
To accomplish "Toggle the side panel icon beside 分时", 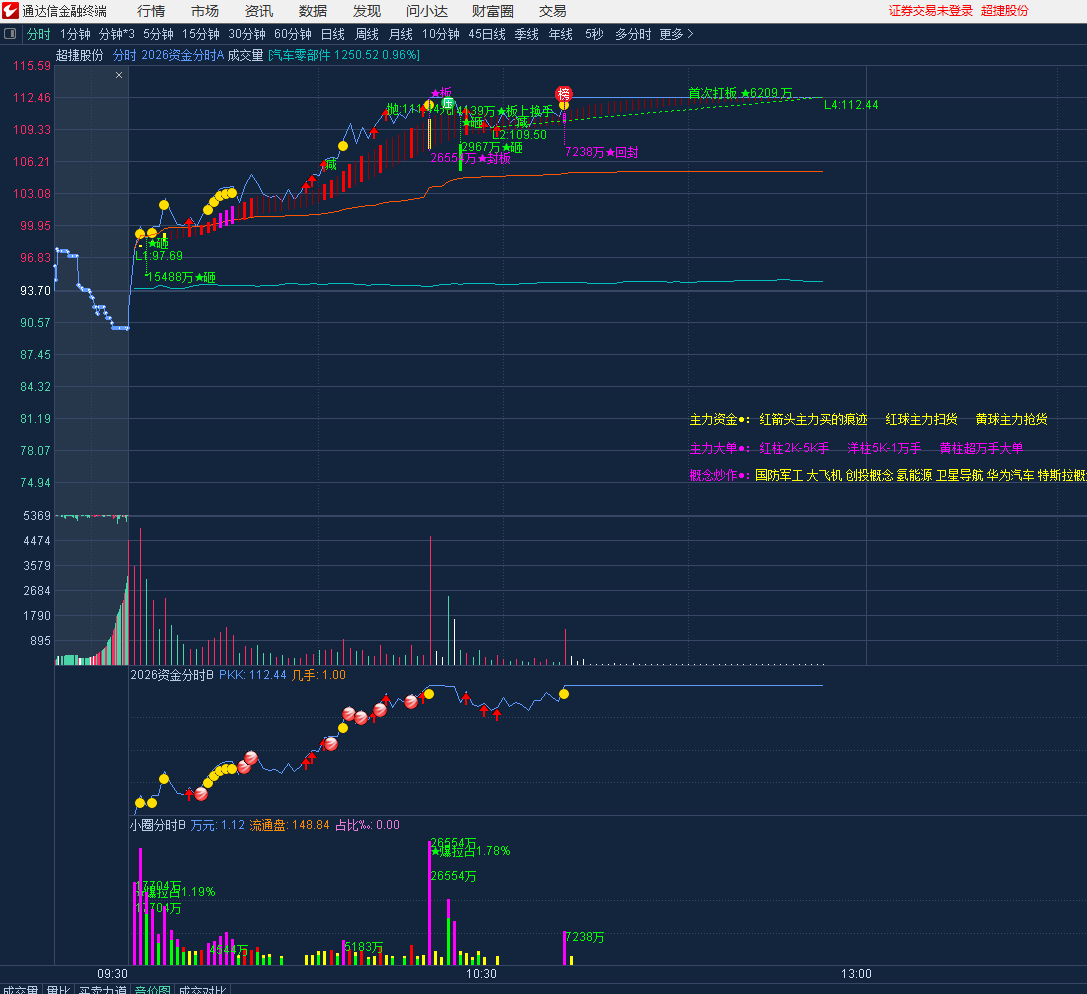I will tap(11, 34).
